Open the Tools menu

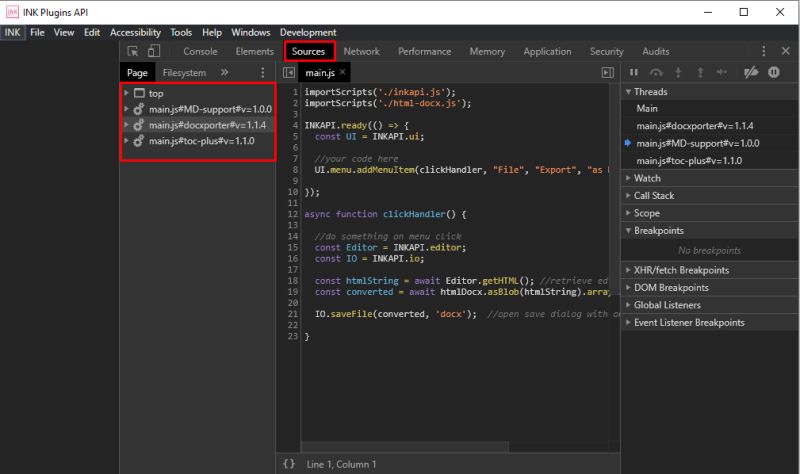[x=181, y=32]
